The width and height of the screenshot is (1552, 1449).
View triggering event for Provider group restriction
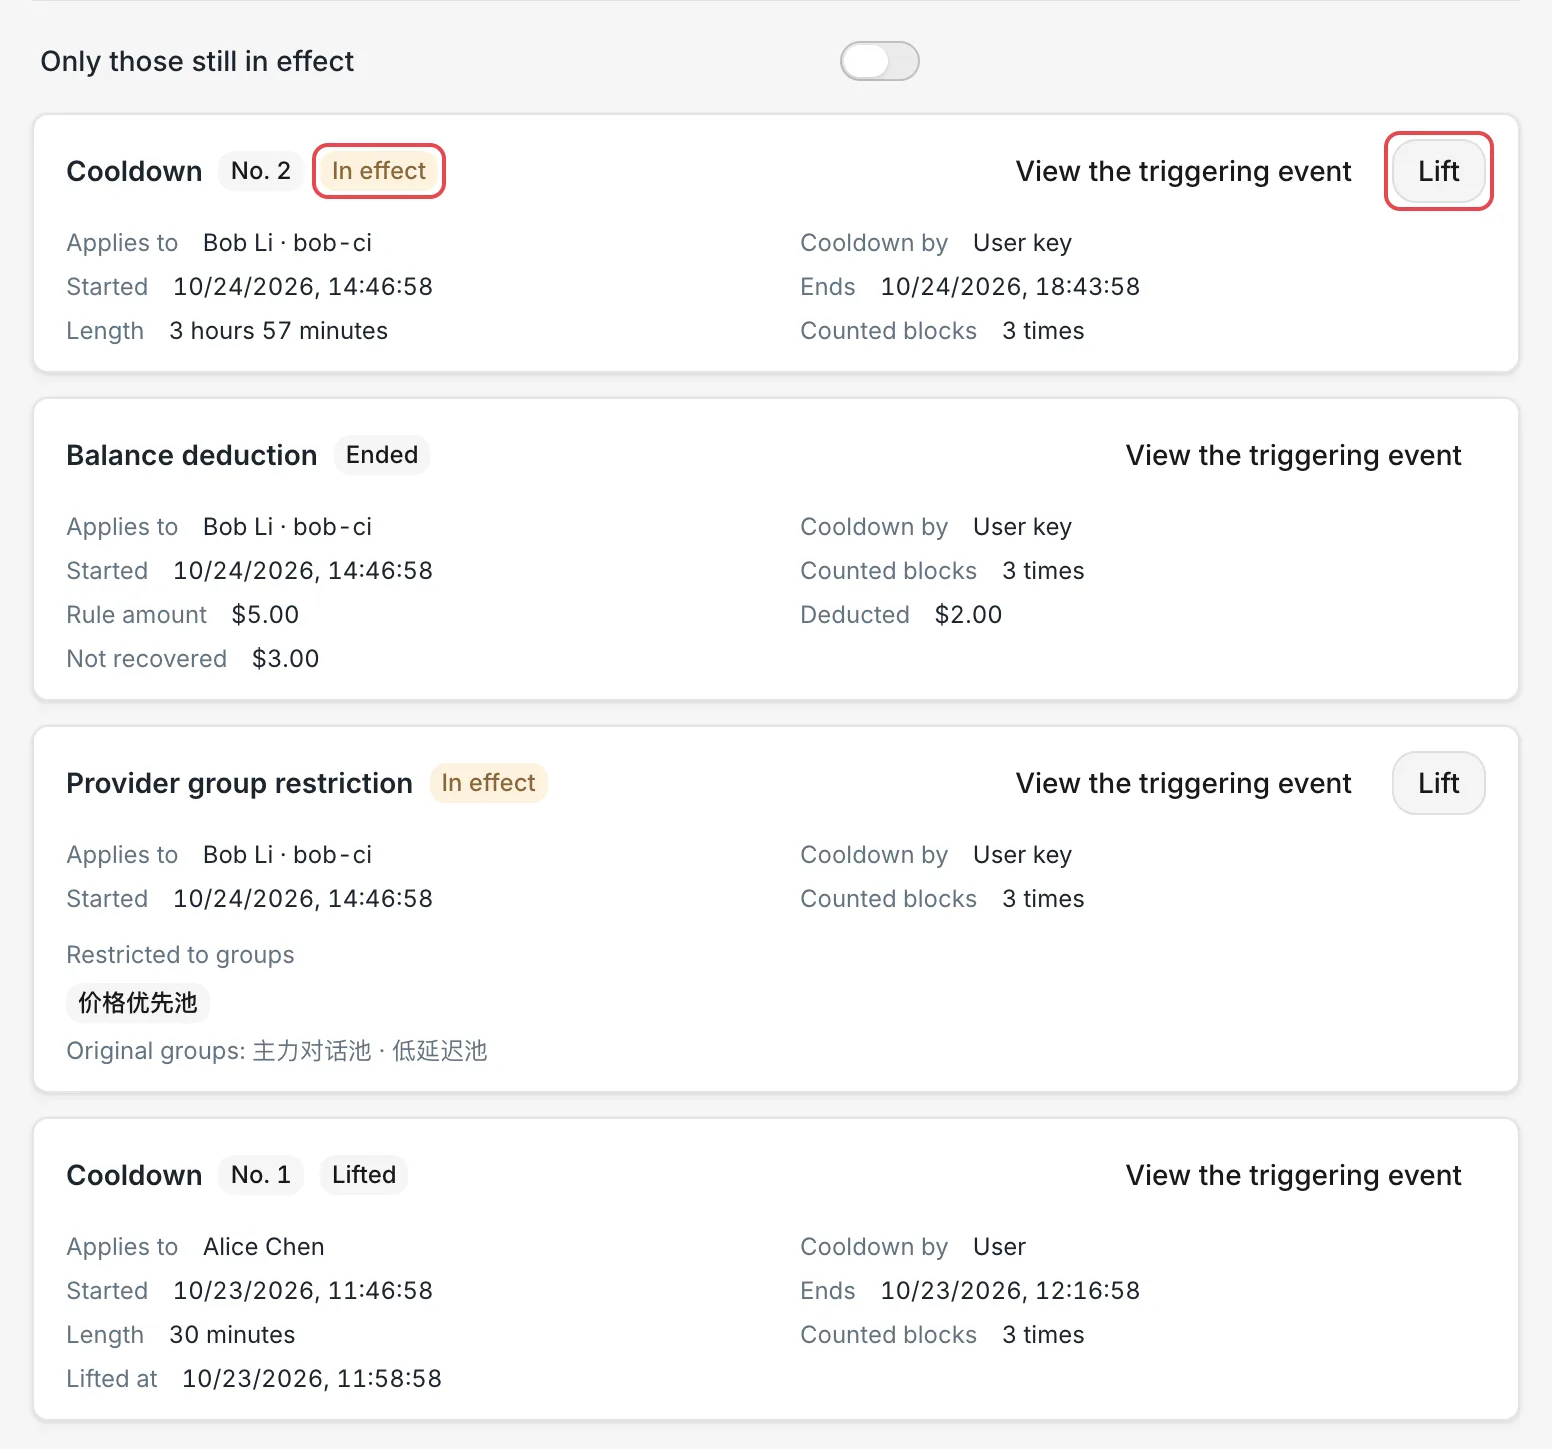point(1183,783)
